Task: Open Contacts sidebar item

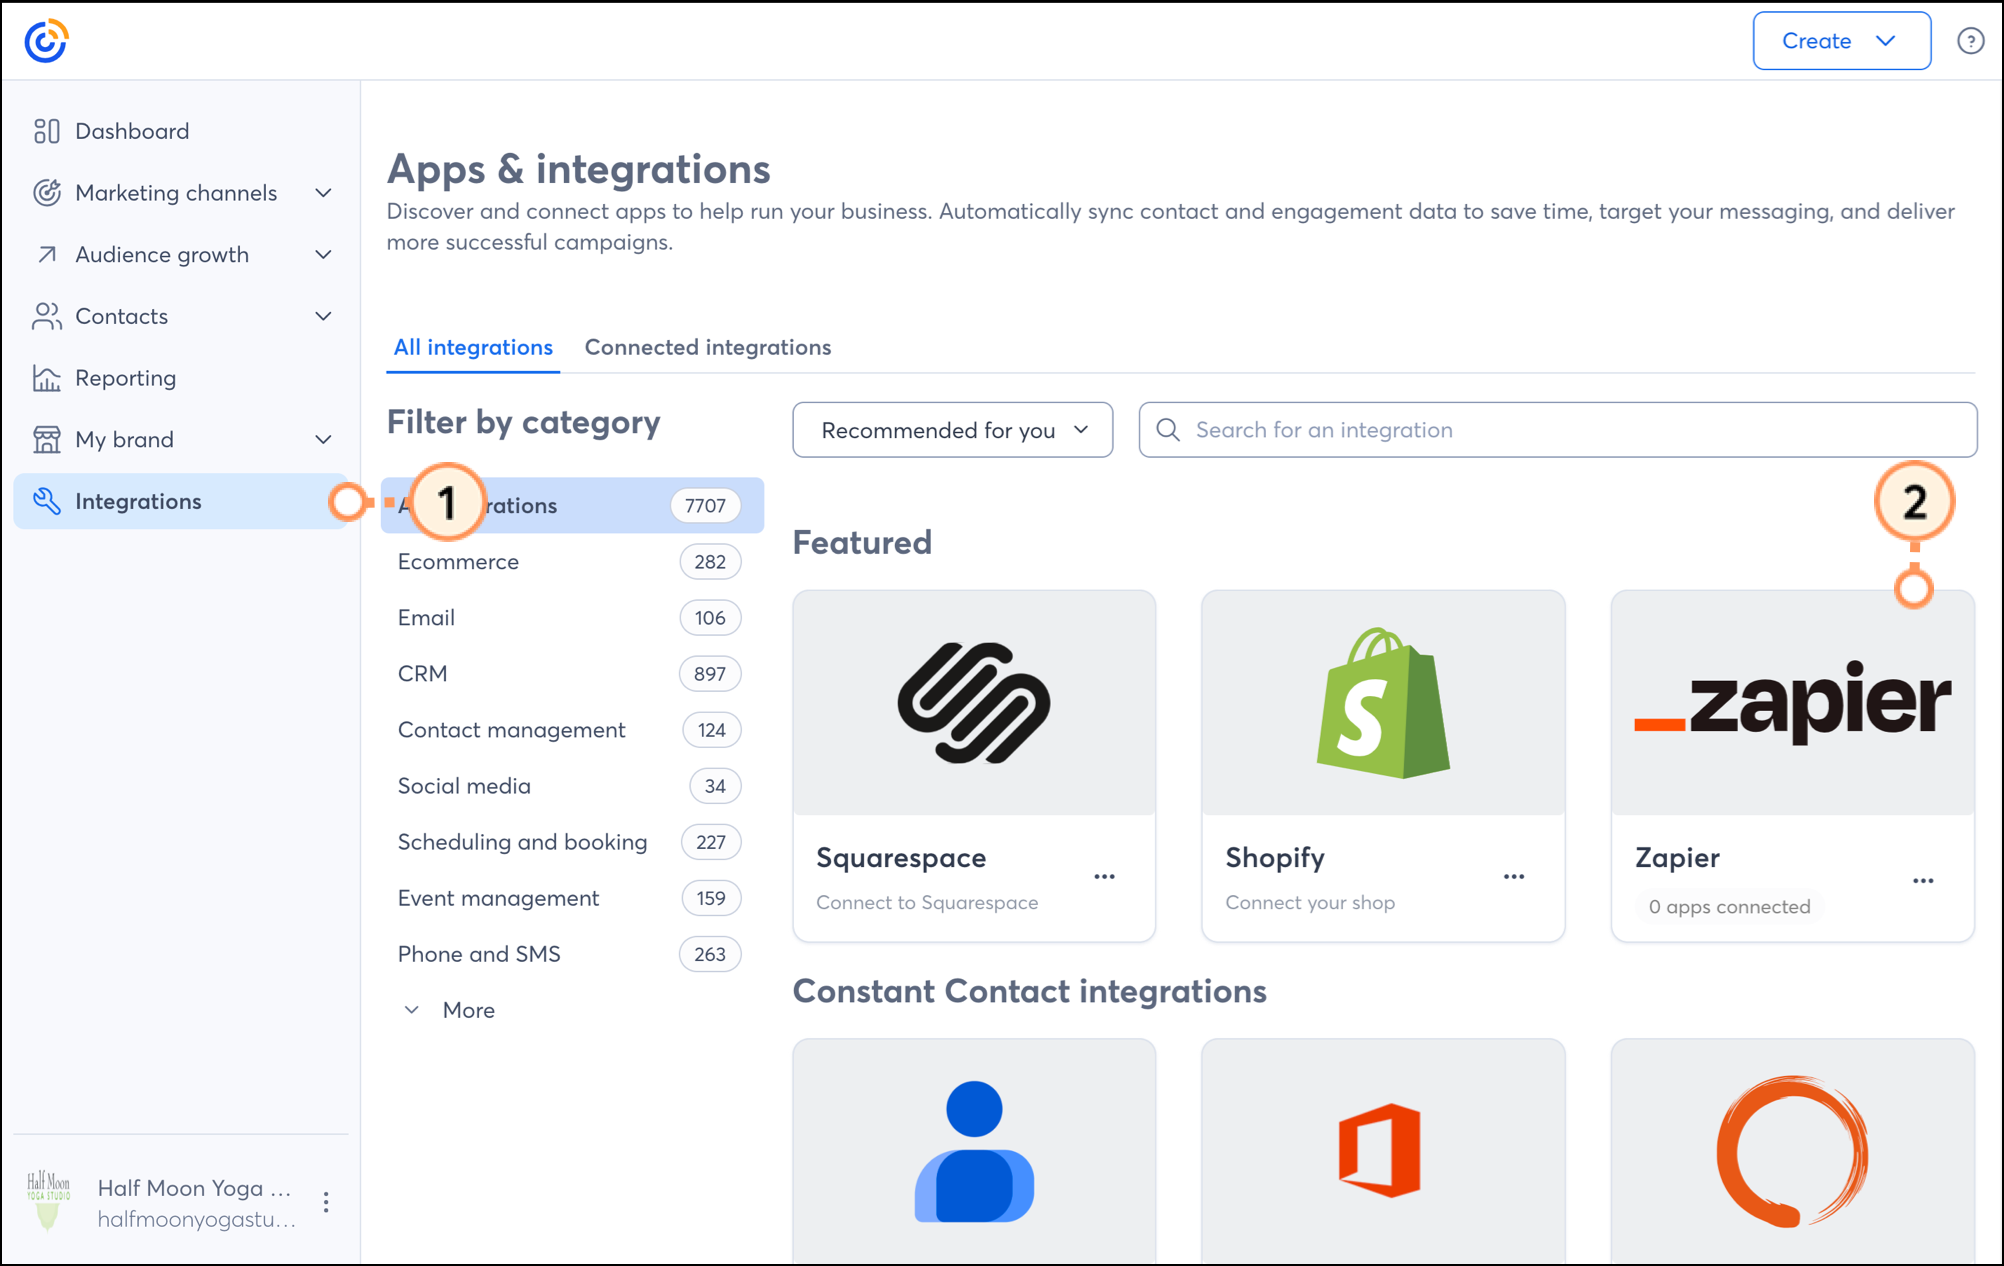Action: coord(180,316)
